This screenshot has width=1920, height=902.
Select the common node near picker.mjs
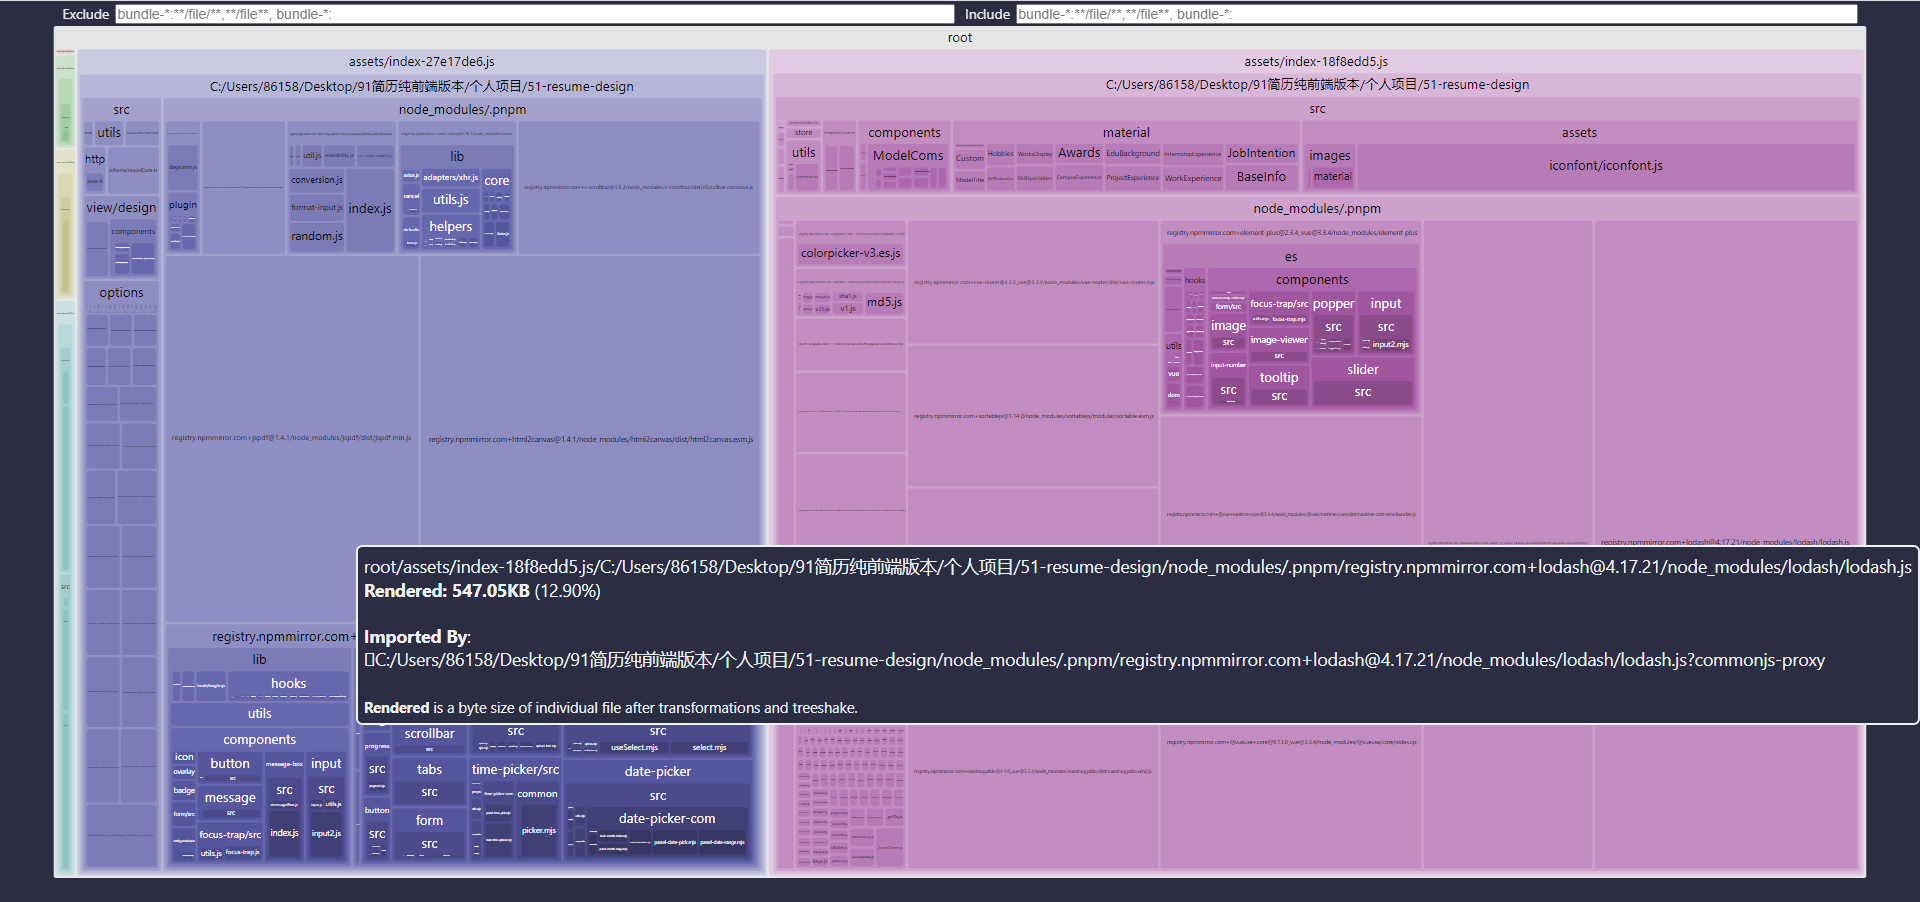pos(537,794)
